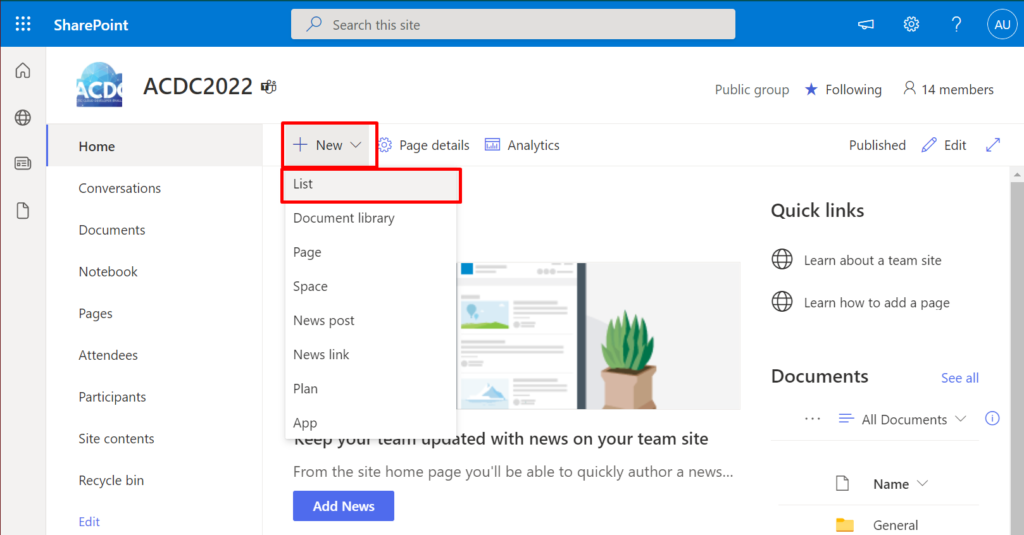Open the Documents ellipsis more options
This screenshot has height=535, width=1024.
click(x=812, y=419)
